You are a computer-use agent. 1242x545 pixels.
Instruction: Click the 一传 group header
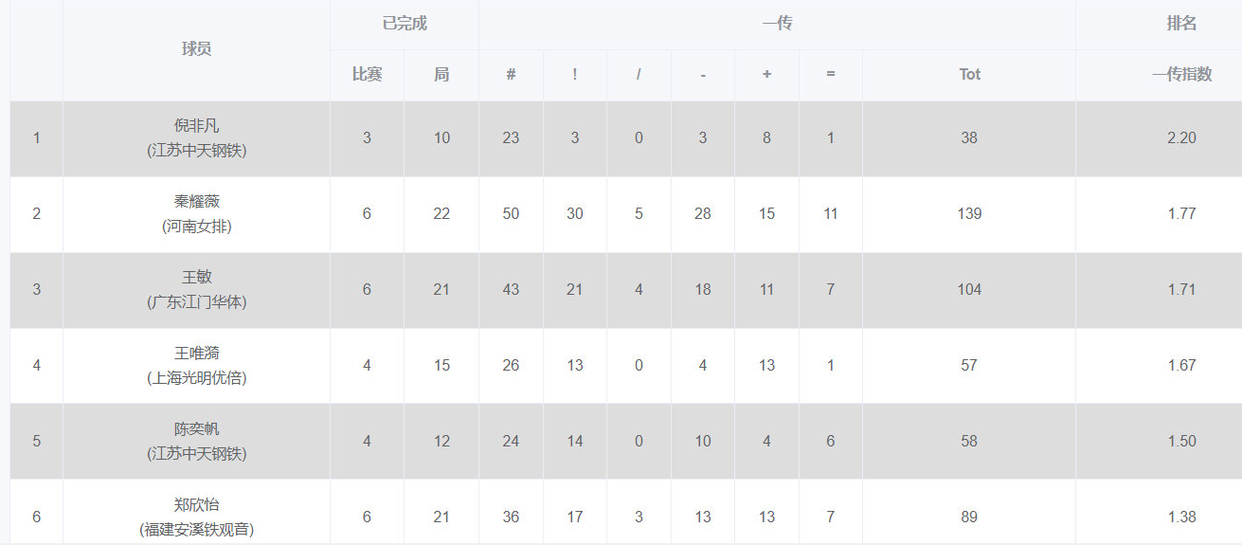[777, 24]
